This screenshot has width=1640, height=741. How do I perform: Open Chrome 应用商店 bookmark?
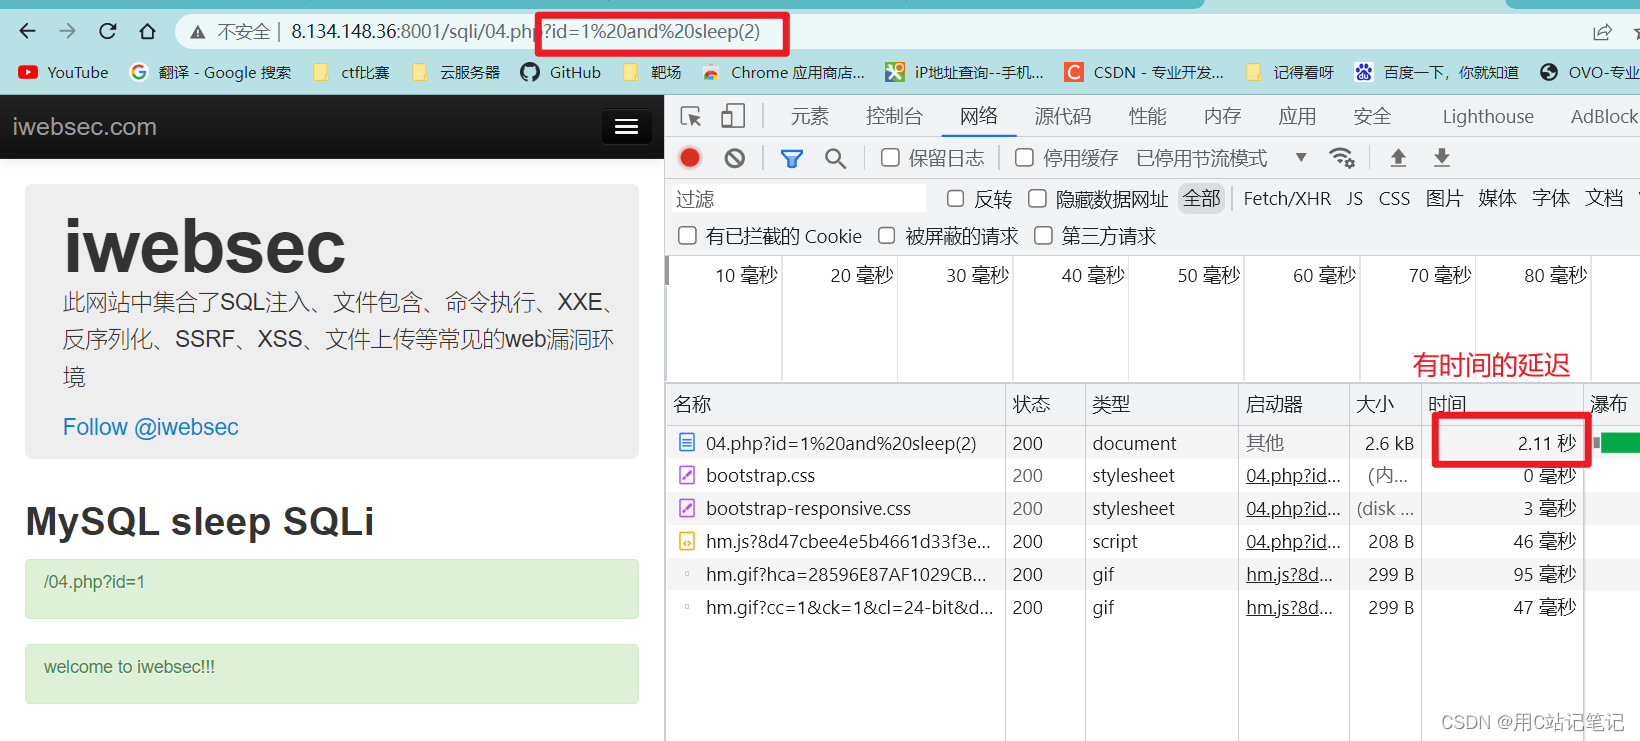pos(783,72)
